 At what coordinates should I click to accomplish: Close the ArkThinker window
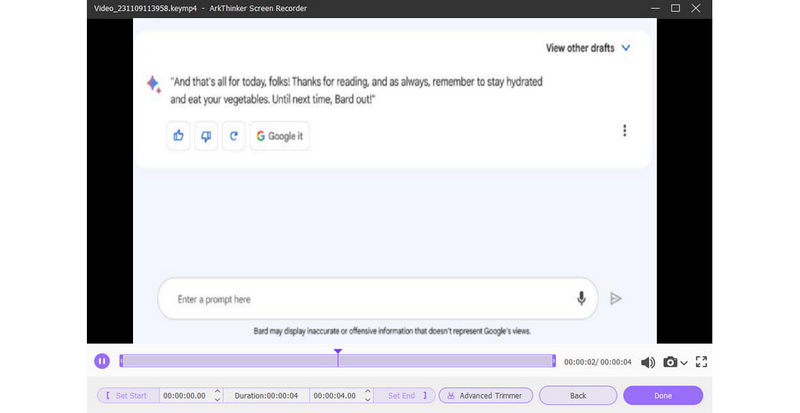click(x=695, y=8)
